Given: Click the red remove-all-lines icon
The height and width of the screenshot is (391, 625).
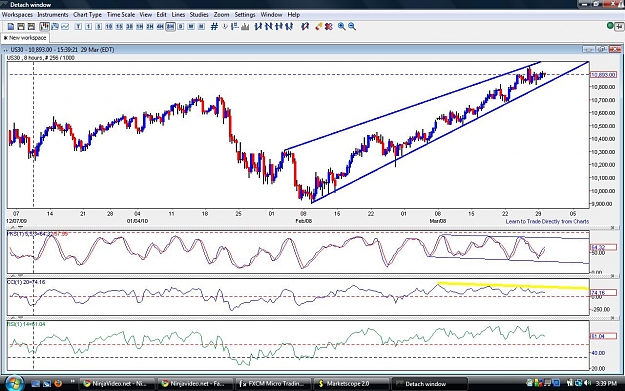Looking at the screenshot, I should click(x=328, y=27).
